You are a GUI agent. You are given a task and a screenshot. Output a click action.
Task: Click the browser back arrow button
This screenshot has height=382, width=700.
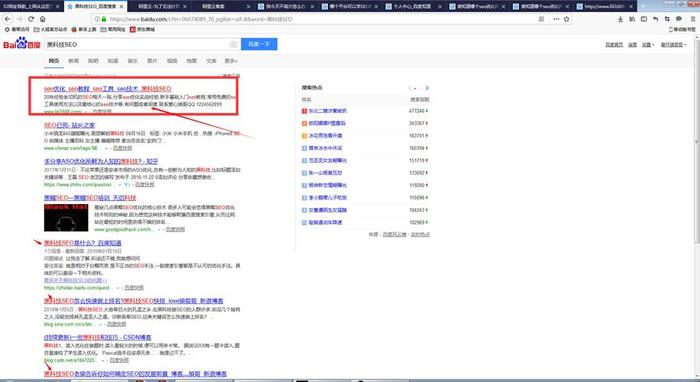click(8, 19)
